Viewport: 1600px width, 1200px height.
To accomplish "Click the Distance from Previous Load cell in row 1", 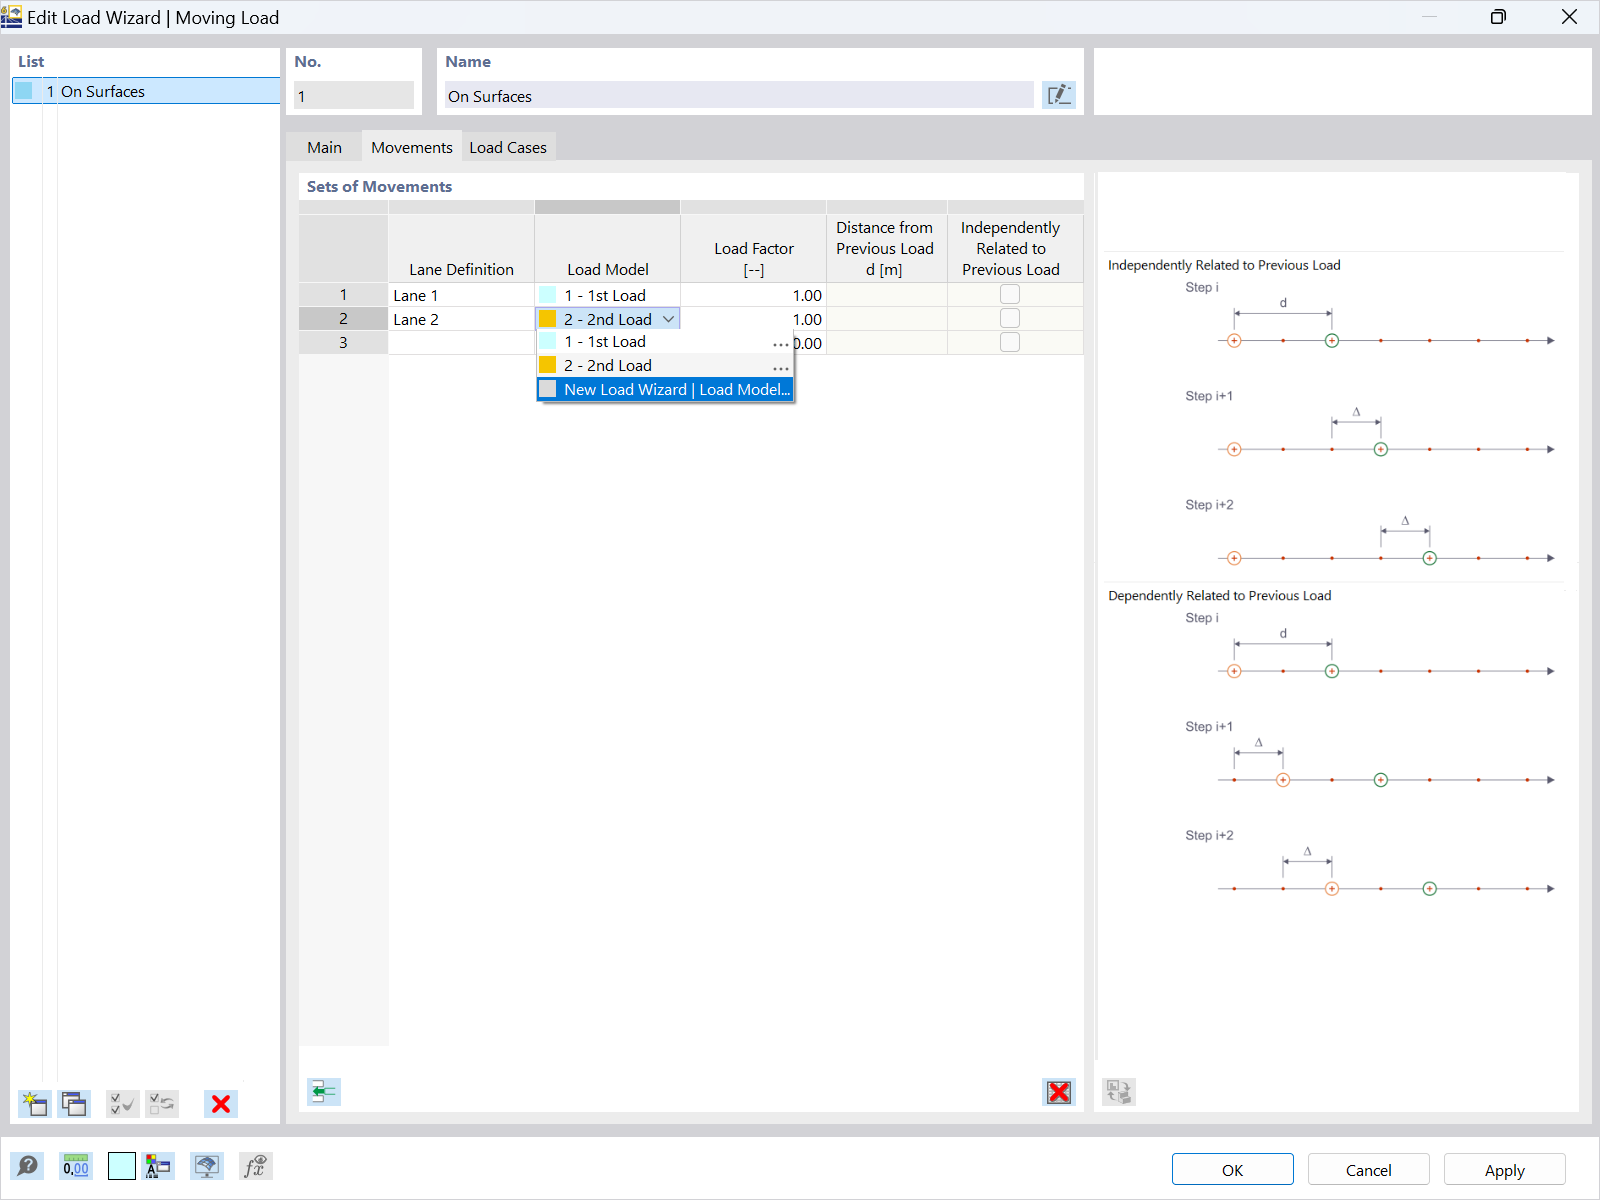I will point(887,295).
